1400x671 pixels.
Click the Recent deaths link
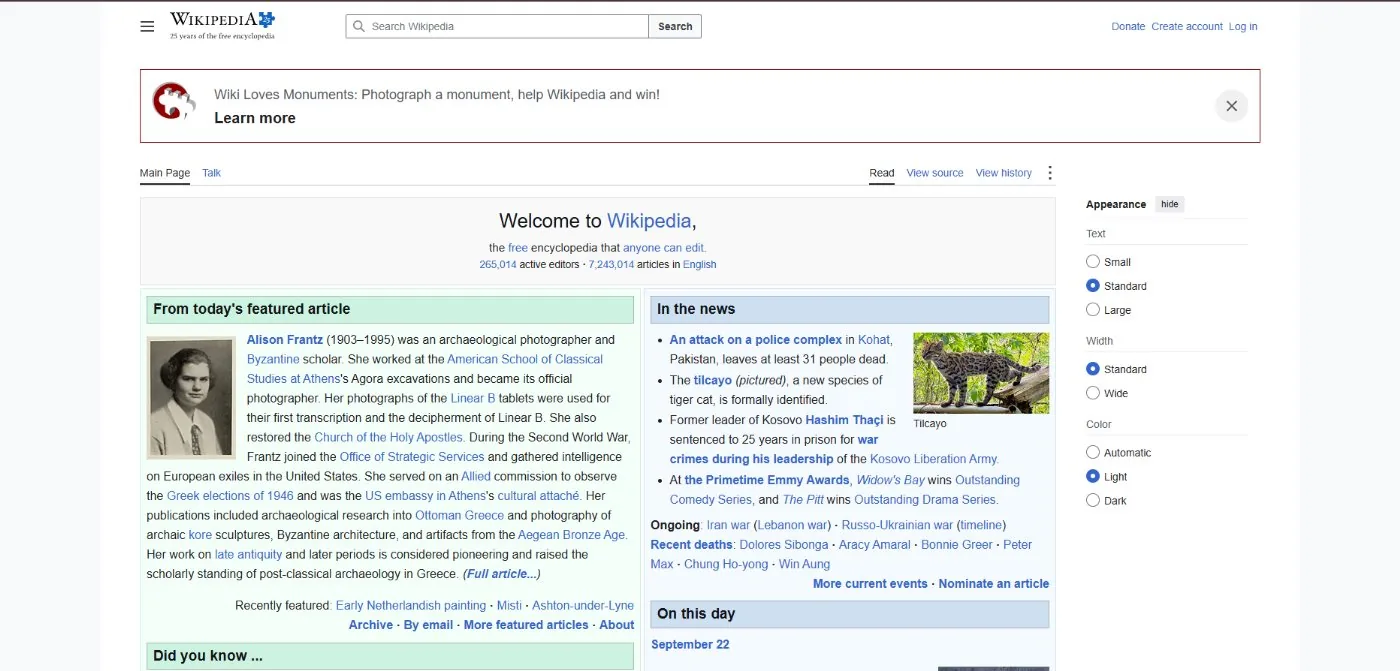coord(693,545)
